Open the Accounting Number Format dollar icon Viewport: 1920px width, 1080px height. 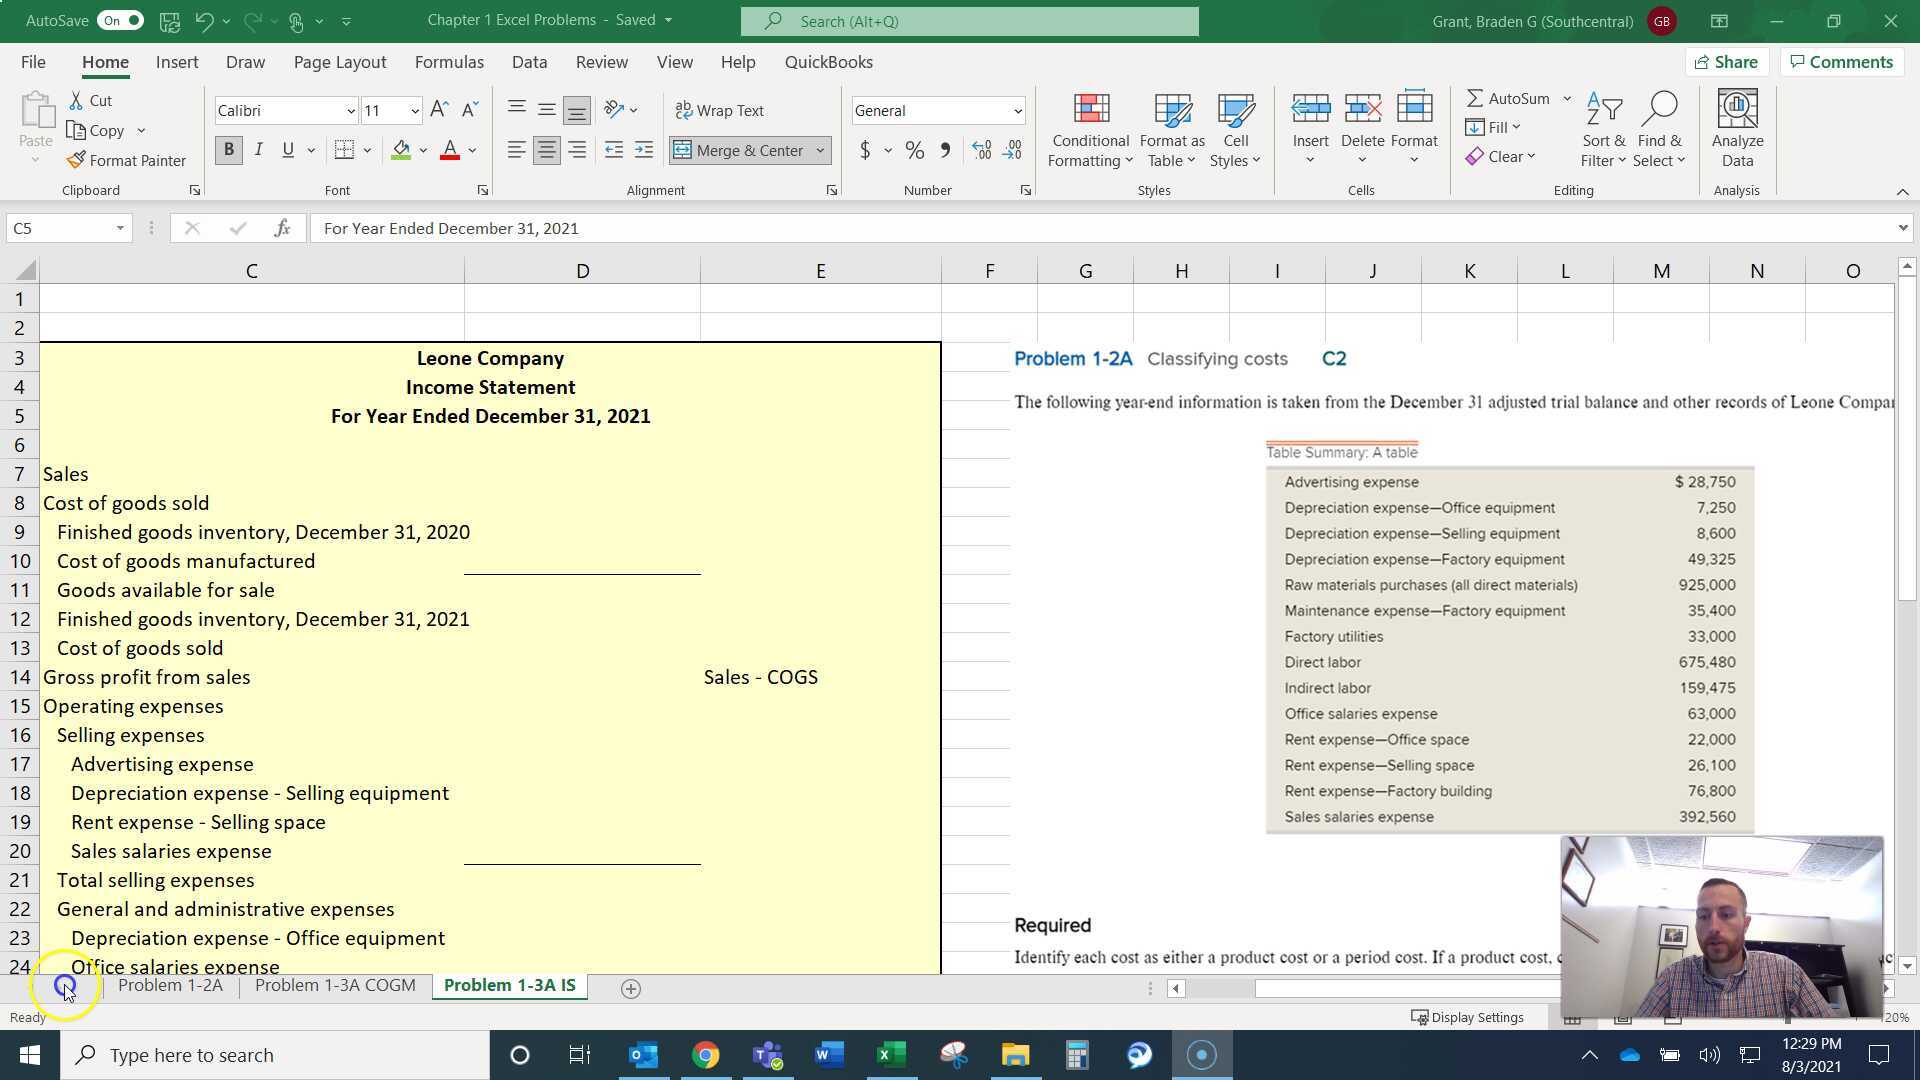(x=864, y=149)
